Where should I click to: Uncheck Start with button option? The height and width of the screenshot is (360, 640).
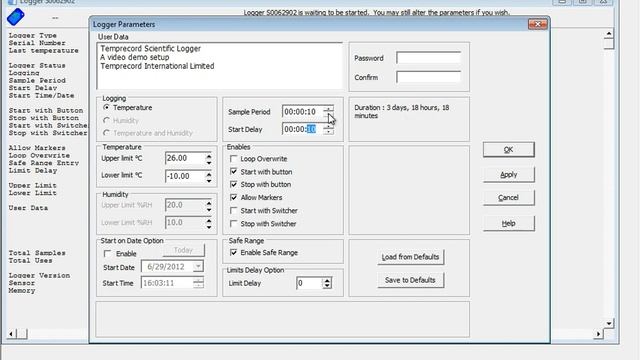pyautogui.click(x=233, y=171)
